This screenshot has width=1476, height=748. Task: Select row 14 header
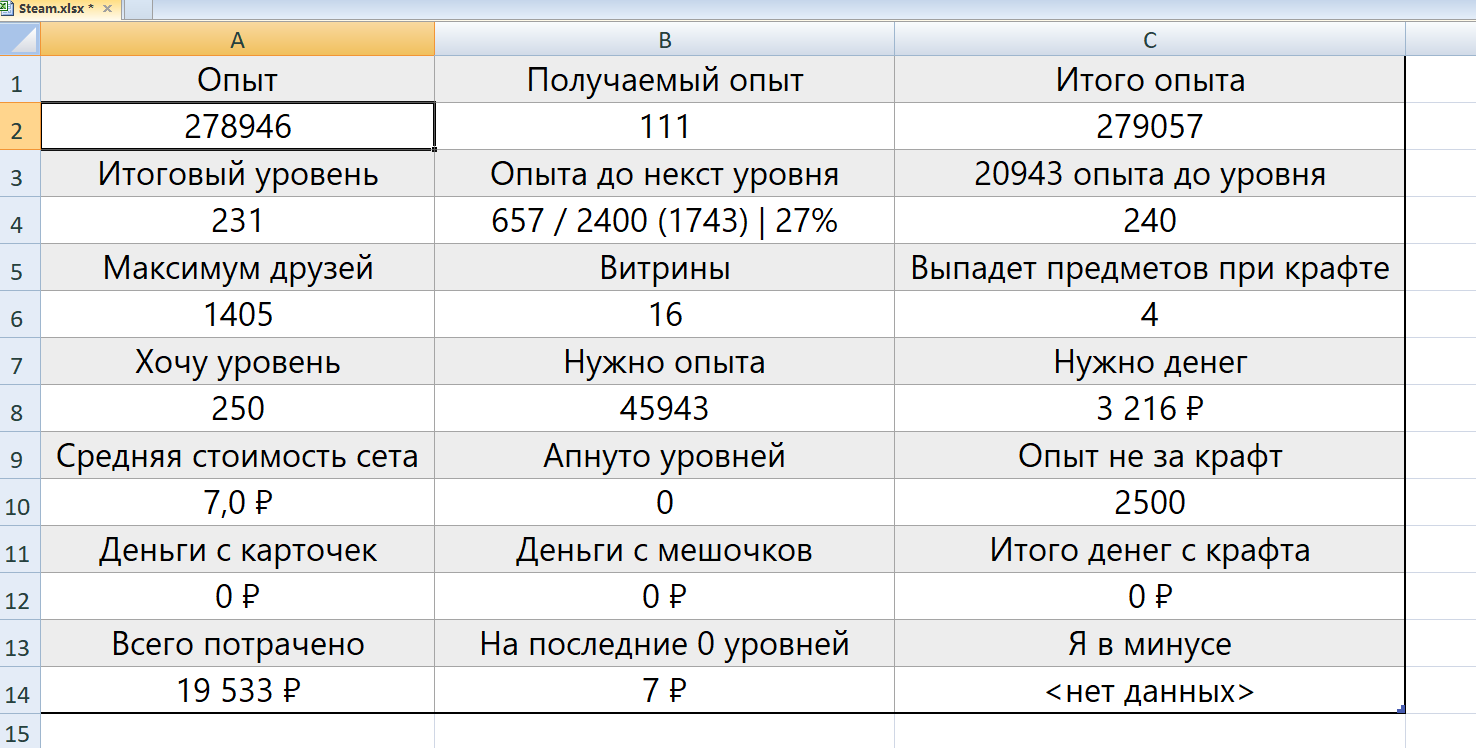point(20,690)
